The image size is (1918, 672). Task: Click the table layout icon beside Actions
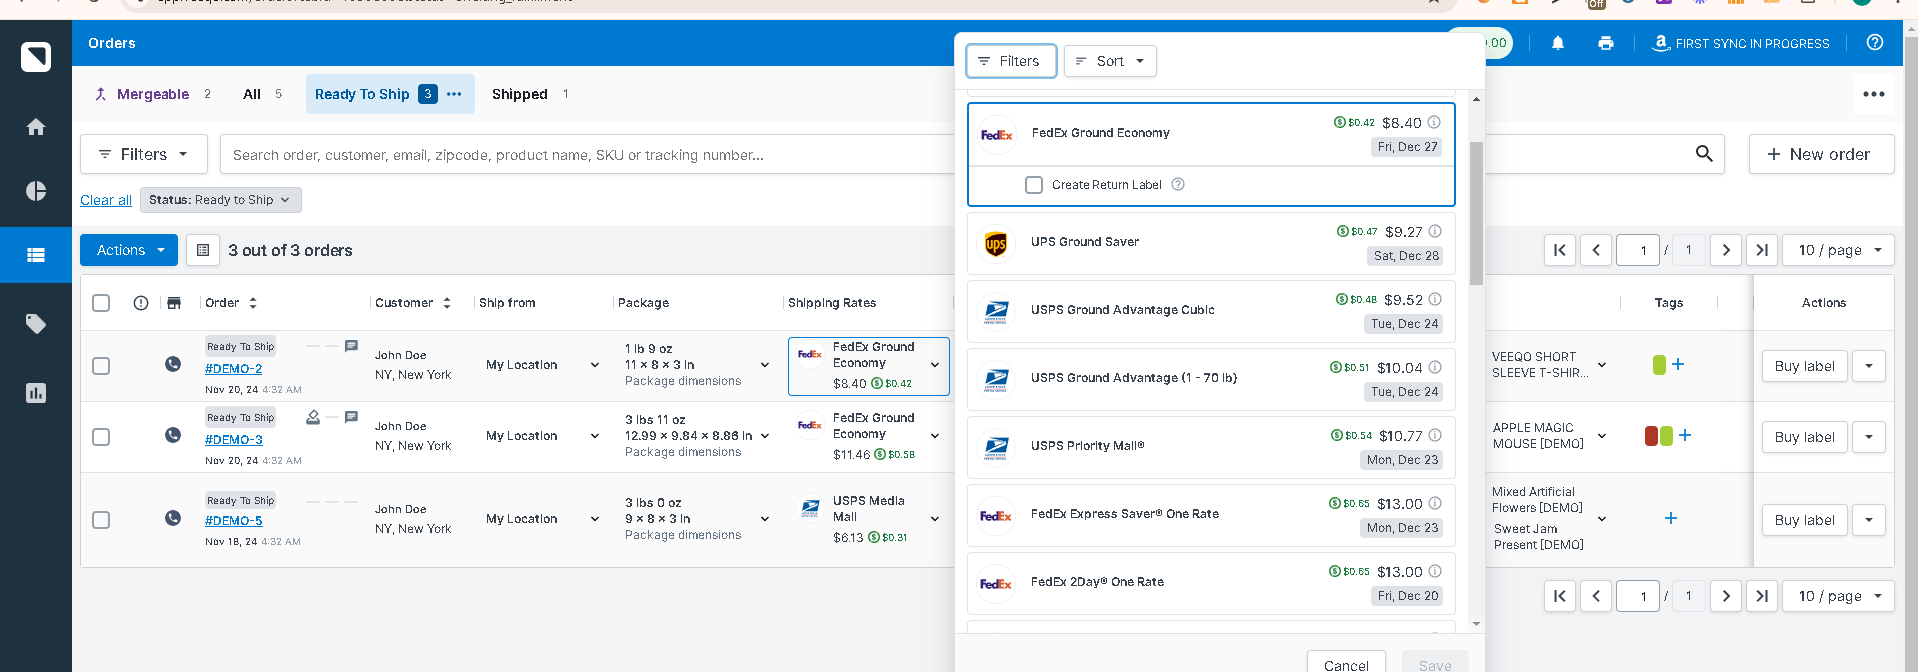pyautogui.click(x=203, y=250)
